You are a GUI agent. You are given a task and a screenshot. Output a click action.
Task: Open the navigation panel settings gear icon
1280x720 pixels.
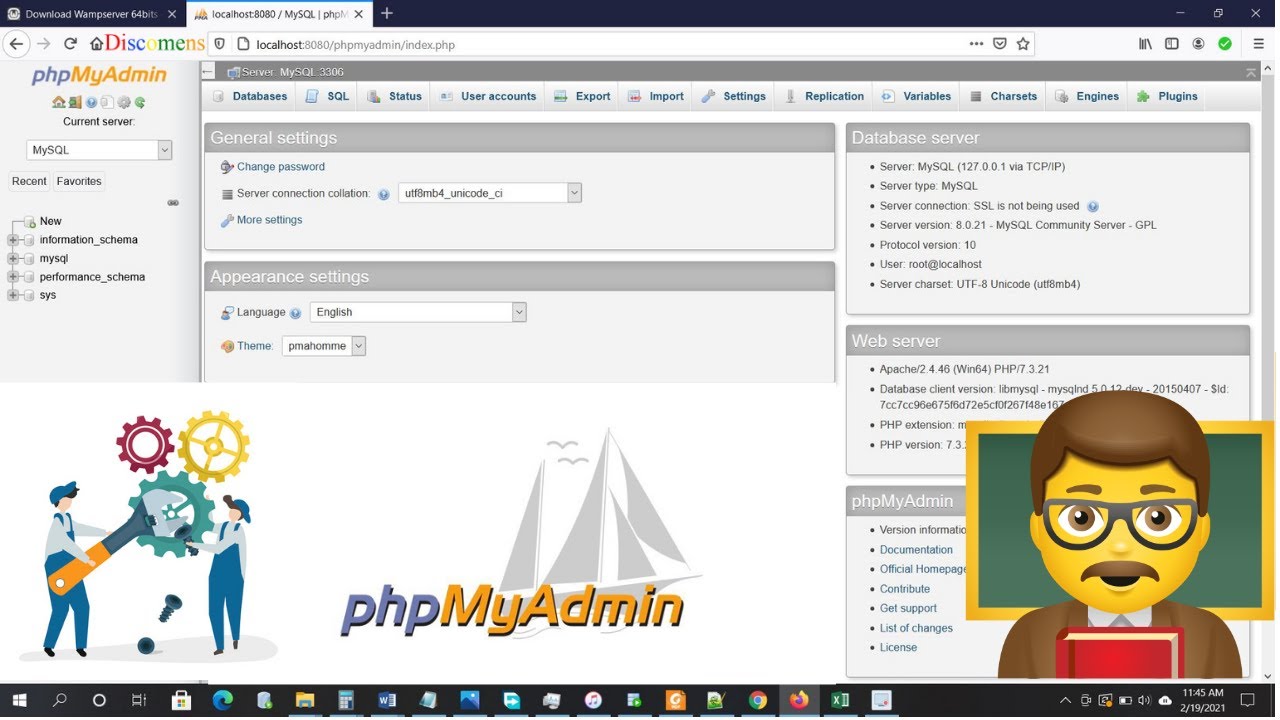pos(124,102)
